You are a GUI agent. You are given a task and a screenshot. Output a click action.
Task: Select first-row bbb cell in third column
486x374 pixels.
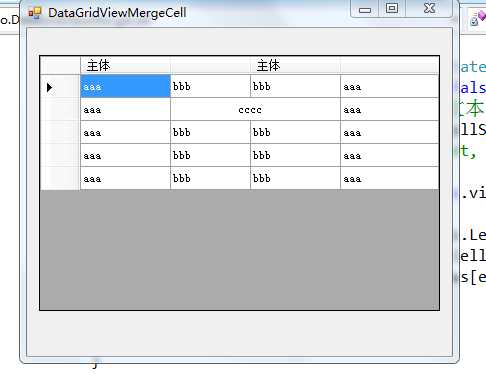(x=295, y=86)
